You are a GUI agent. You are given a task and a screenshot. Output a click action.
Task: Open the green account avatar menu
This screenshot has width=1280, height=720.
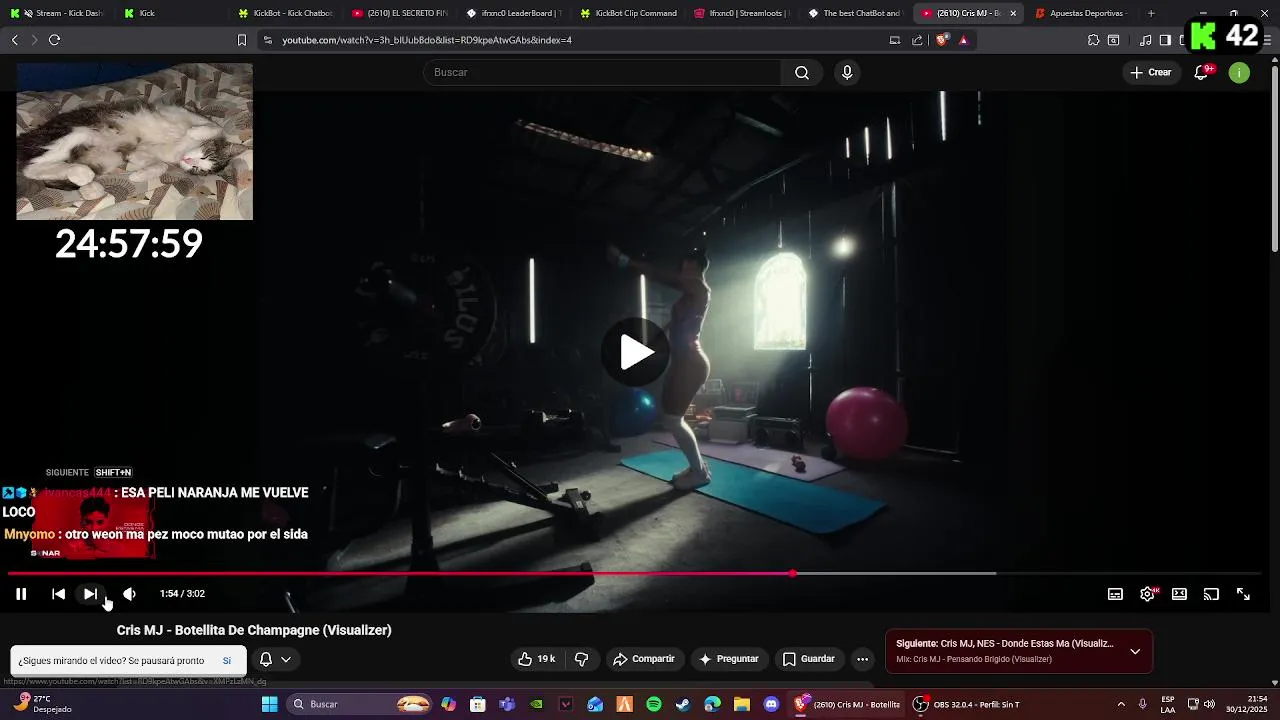tap(1239, 72)
